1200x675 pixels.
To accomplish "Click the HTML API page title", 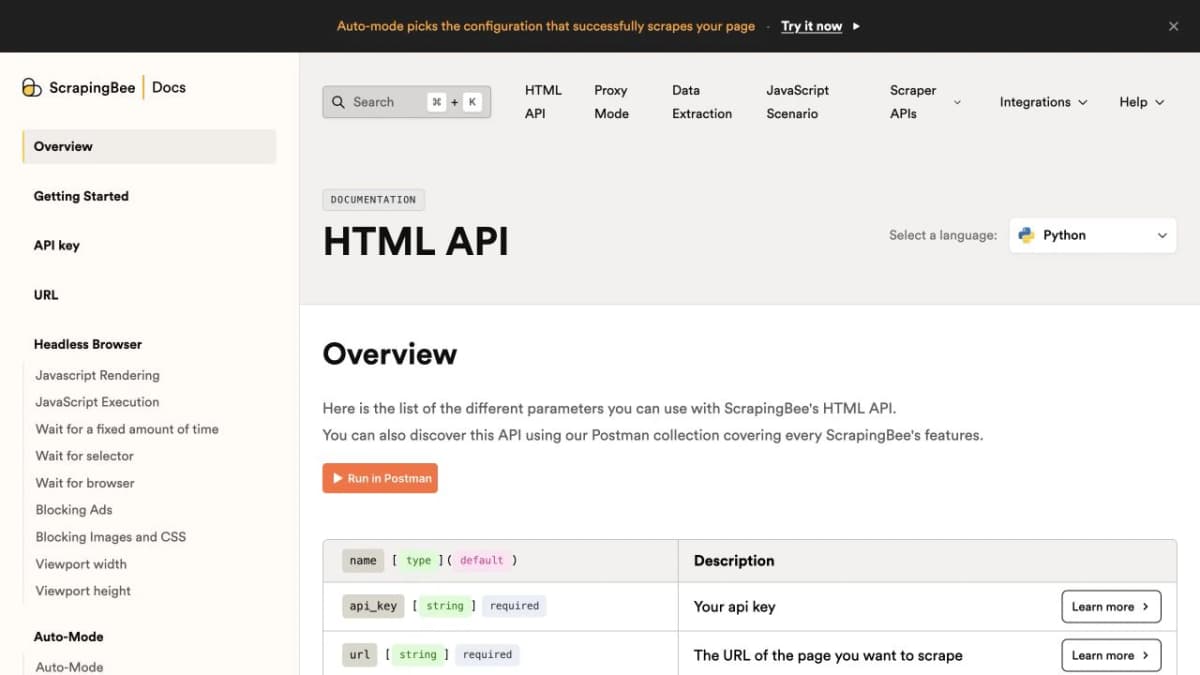I will click(x=416, y=242).
